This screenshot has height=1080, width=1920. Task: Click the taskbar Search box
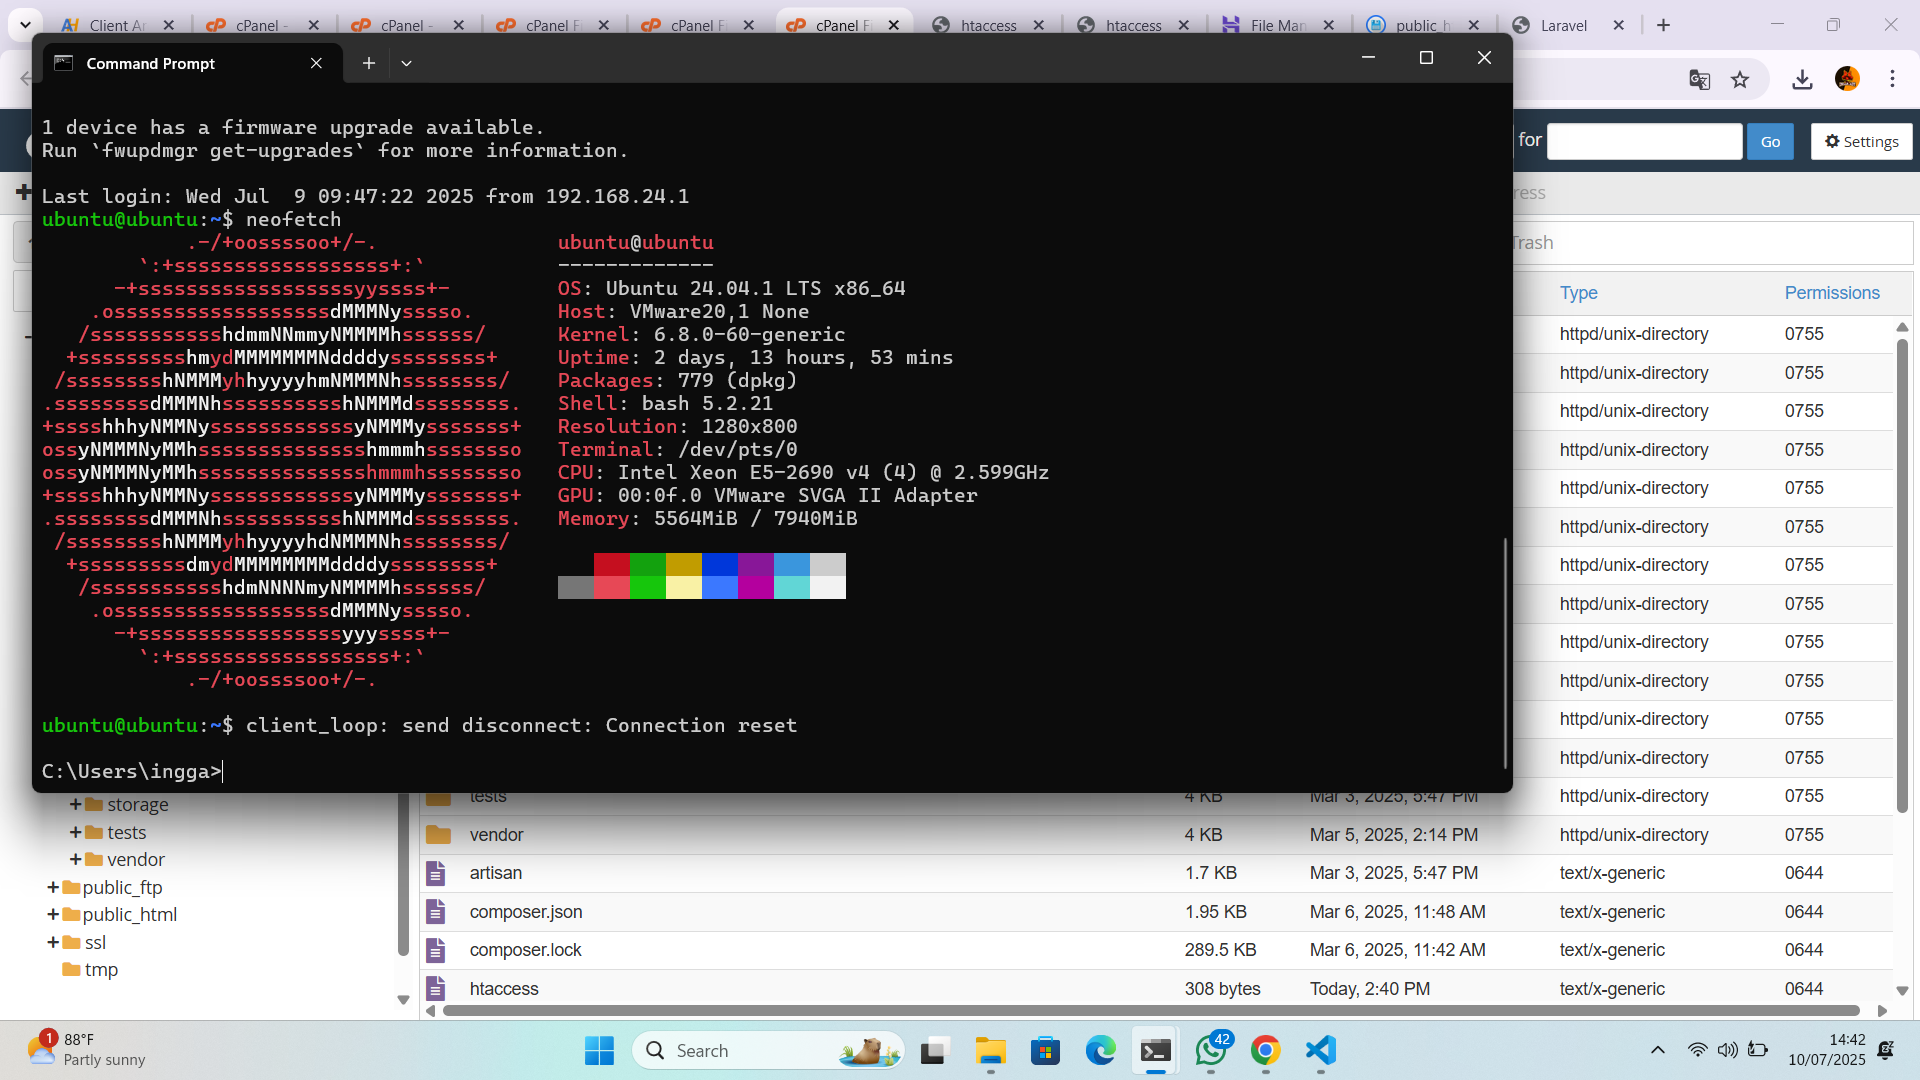[768, 1050]
